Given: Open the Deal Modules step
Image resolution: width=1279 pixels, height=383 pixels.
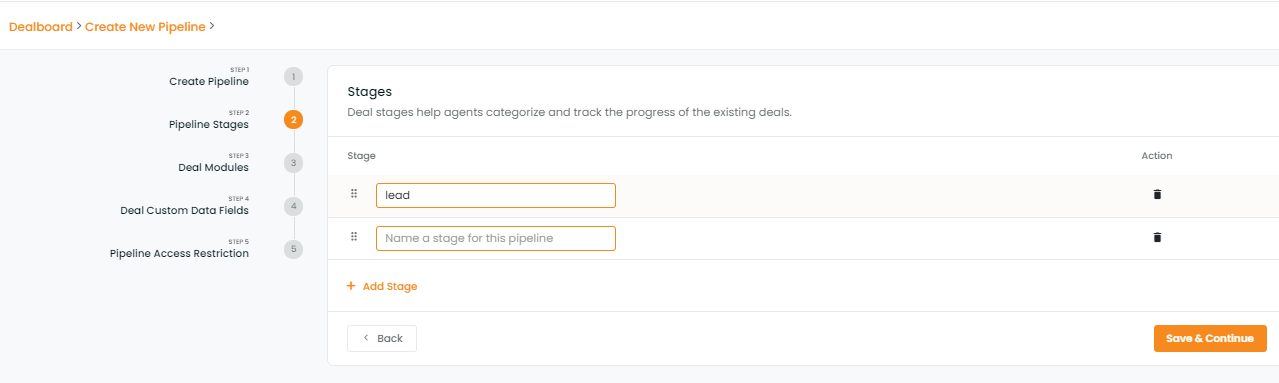Looking at the screenshot, I should tap(213, 168).
